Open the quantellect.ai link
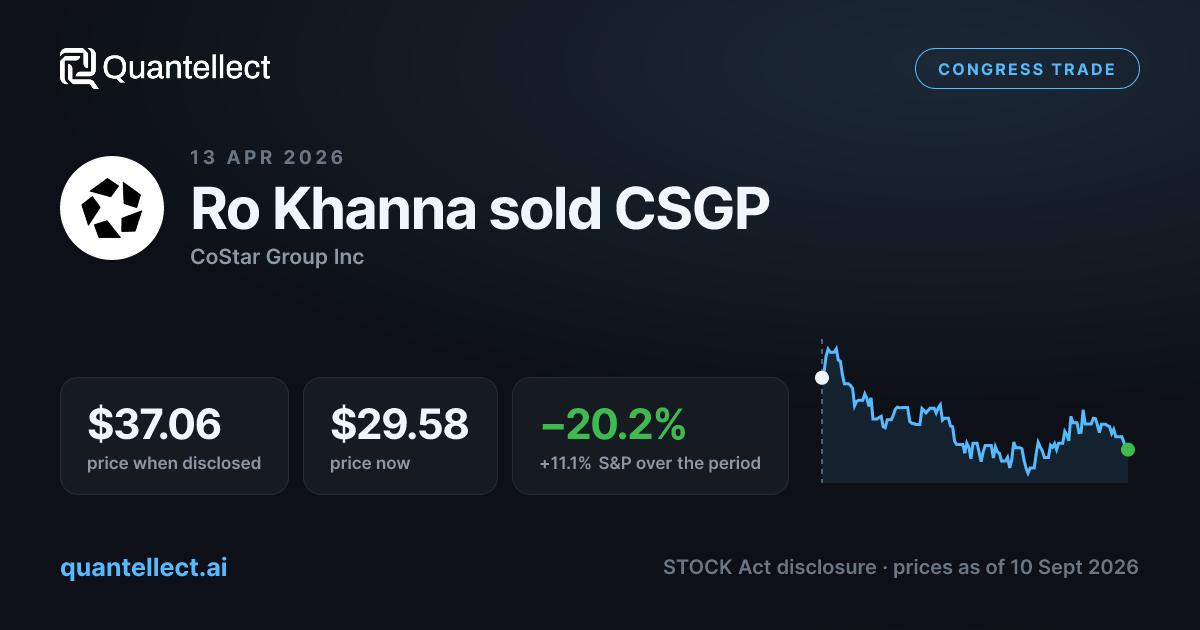The image size is (1200, 630). 144,567
